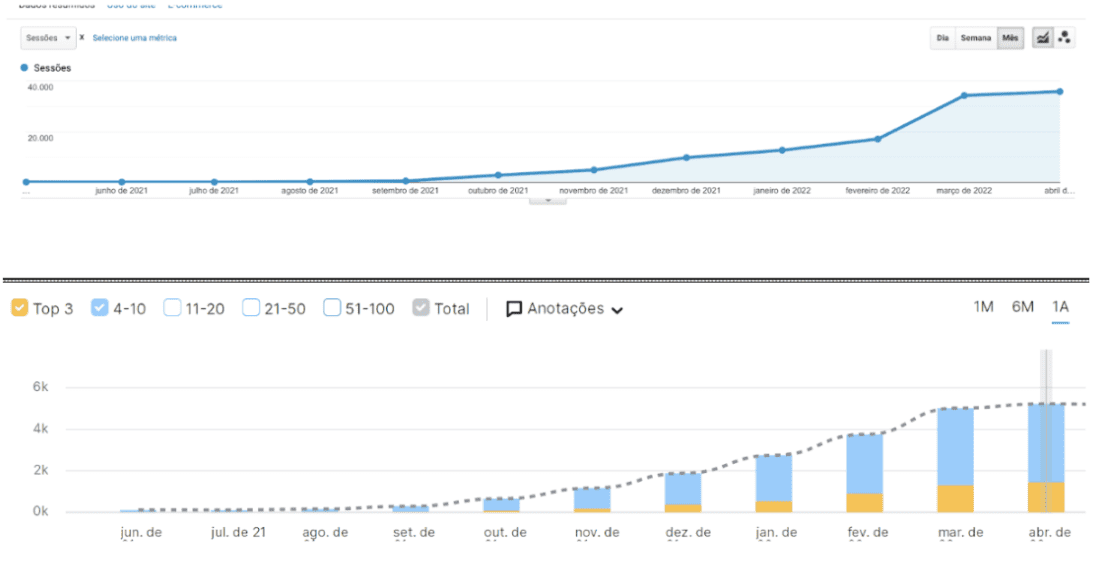Uncheck the Top 3 checkbox
This screenshot has height=567, width=1095.
20,308
